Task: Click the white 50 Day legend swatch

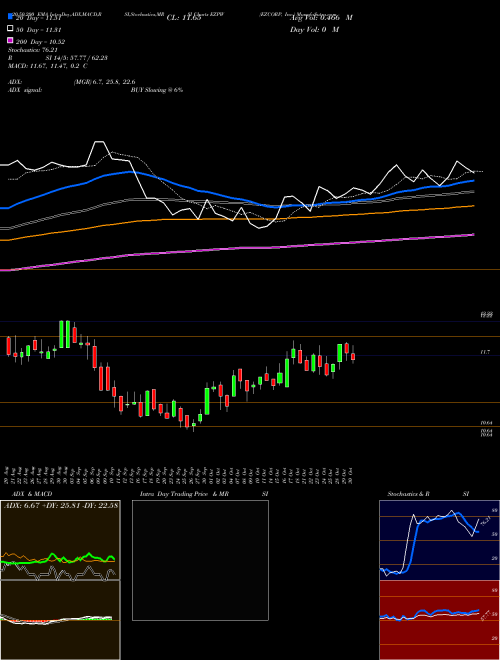Action: pyautogui.click(x=11, y=29)
